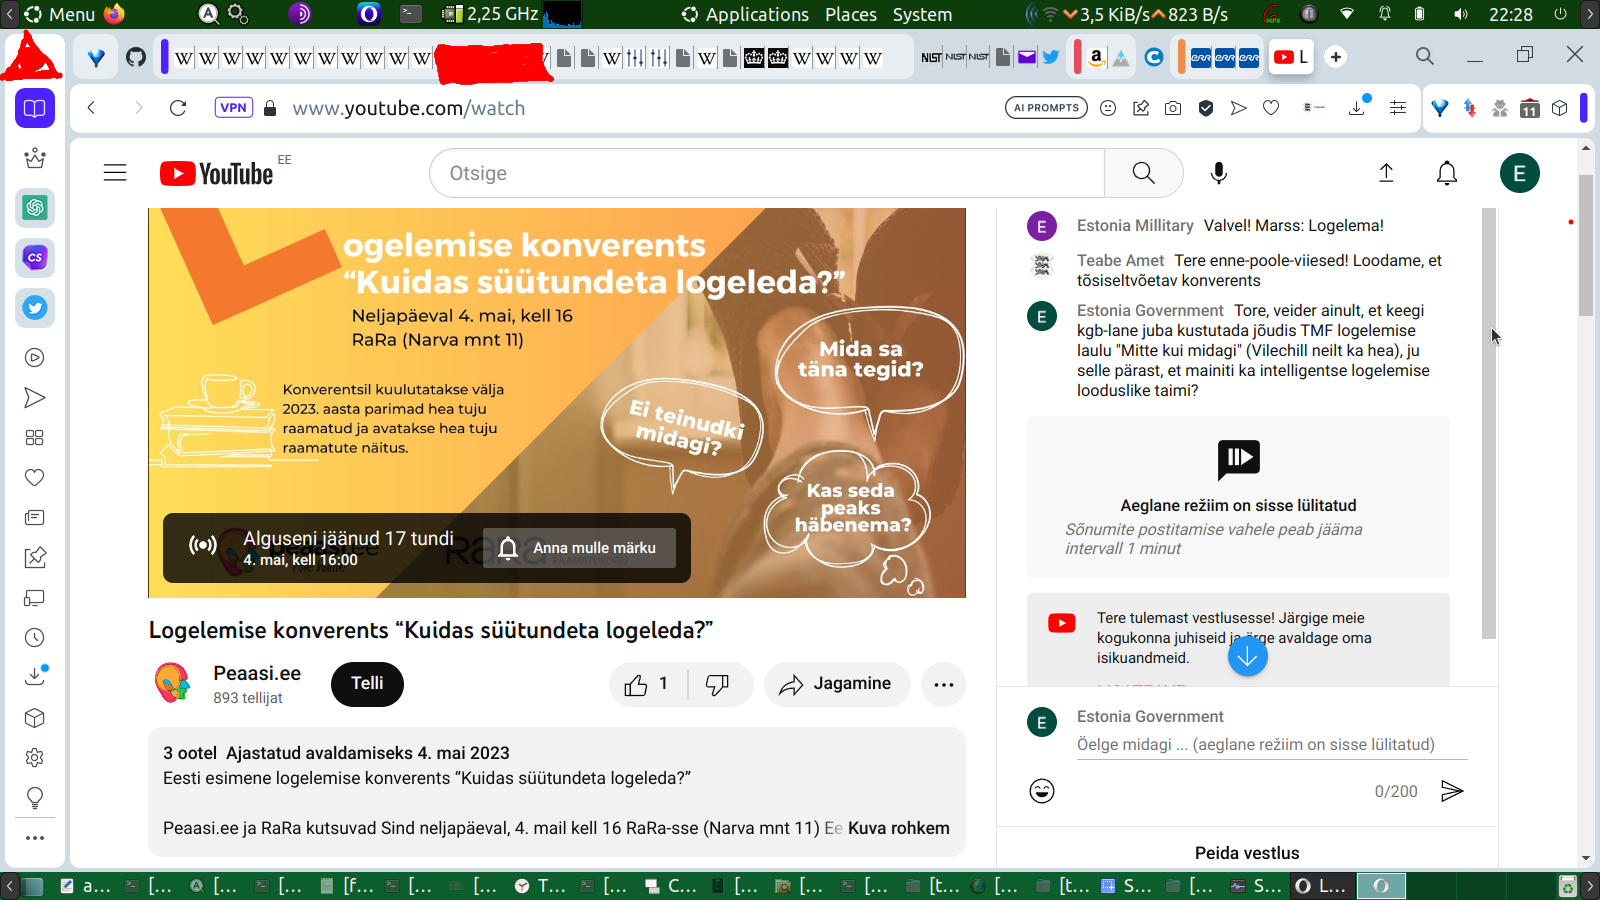Dislike the video with thumbs down

tap(717, 684)
